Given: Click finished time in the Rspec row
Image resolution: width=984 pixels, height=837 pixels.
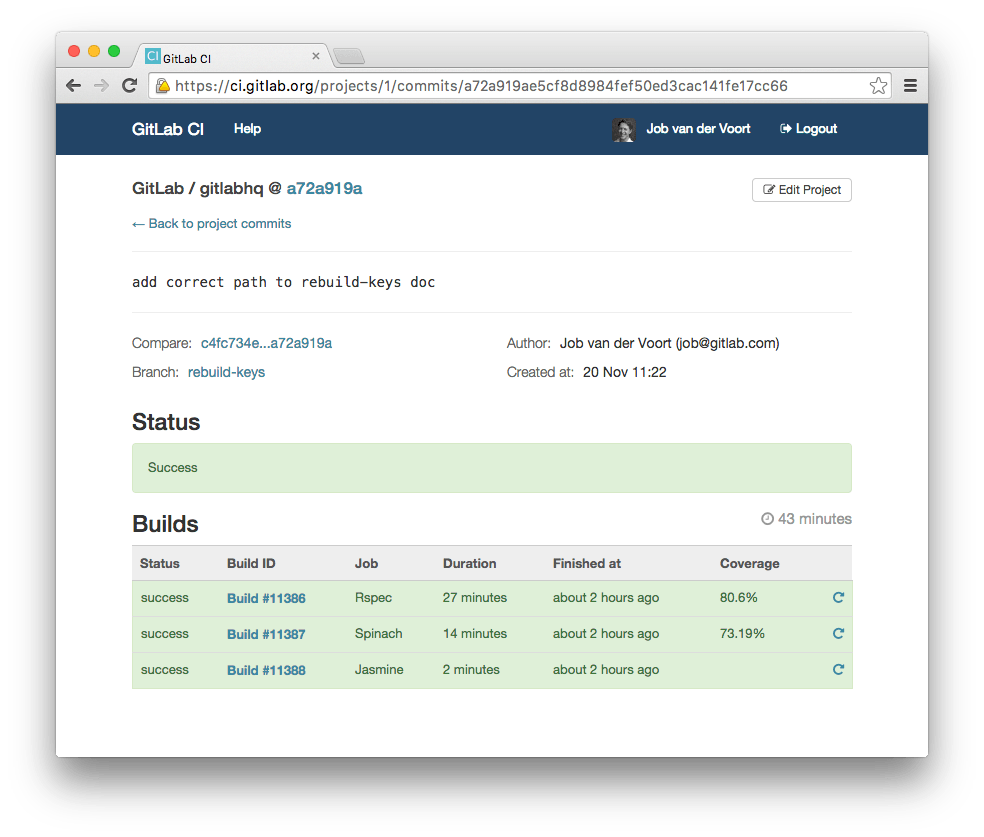Looking at the screenshot, I should coord(606,597).
